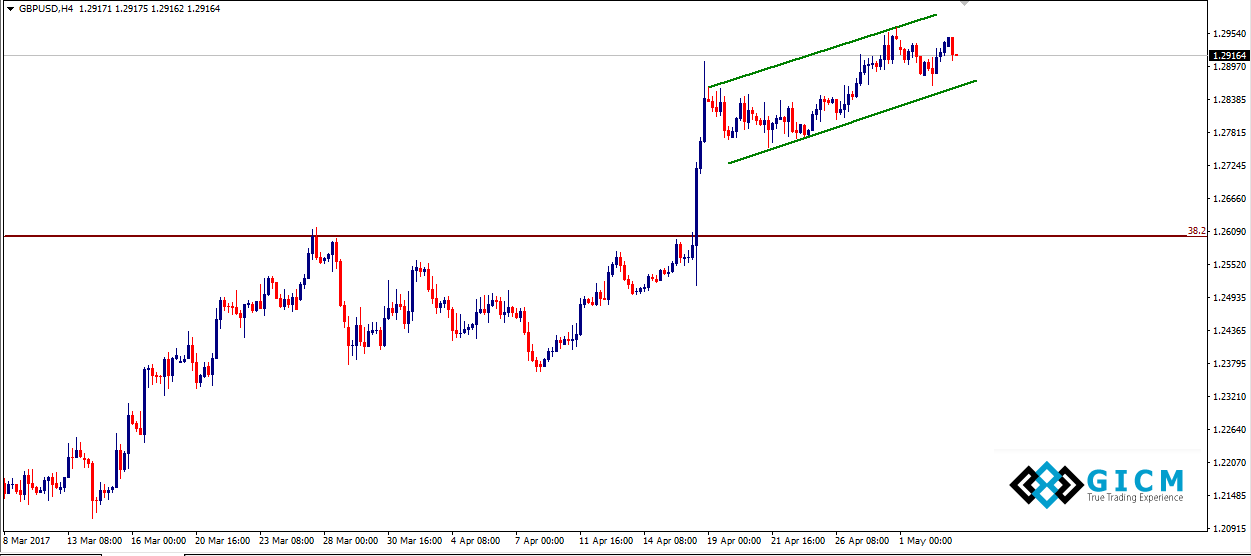Viewport: 1251px width, 556px height.
Task: Click the GICM diamond logo icon
Action: click(x=1045, y=484)
